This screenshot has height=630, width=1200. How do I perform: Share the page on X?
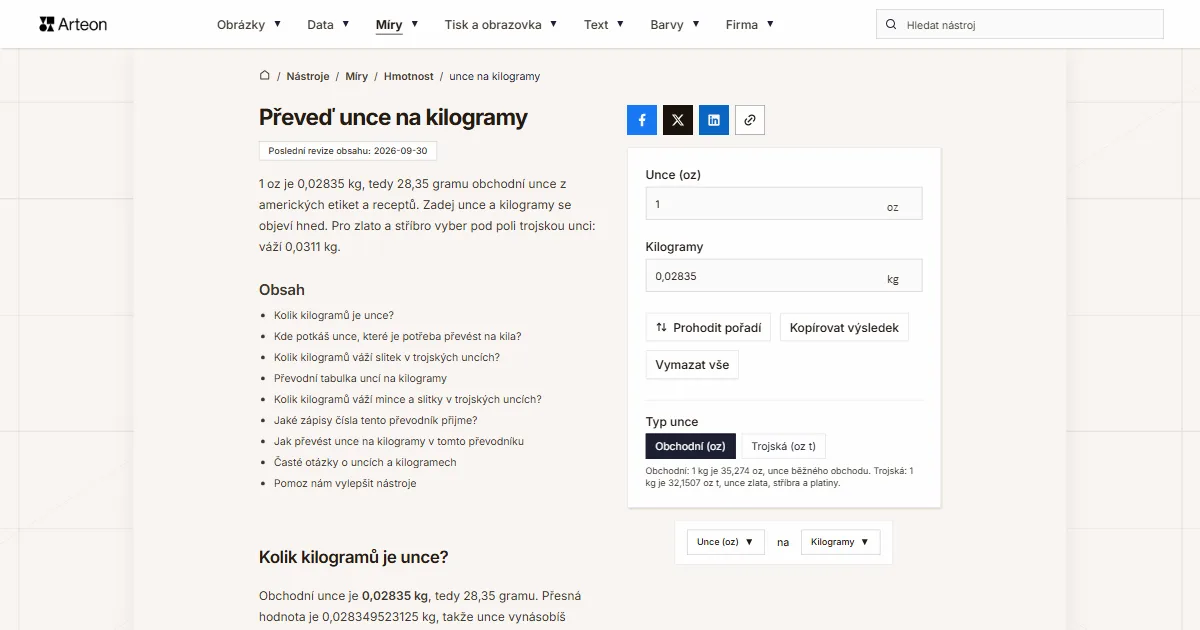[678, 120]
